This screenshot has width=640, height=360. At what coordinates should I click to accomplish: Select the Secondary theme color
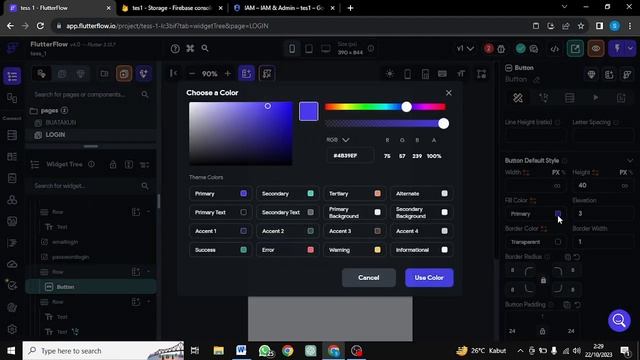tap(287, 193)
